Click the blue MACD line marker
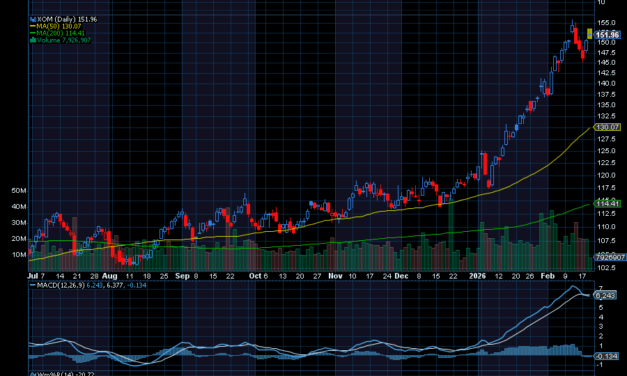 click(33, 285)
